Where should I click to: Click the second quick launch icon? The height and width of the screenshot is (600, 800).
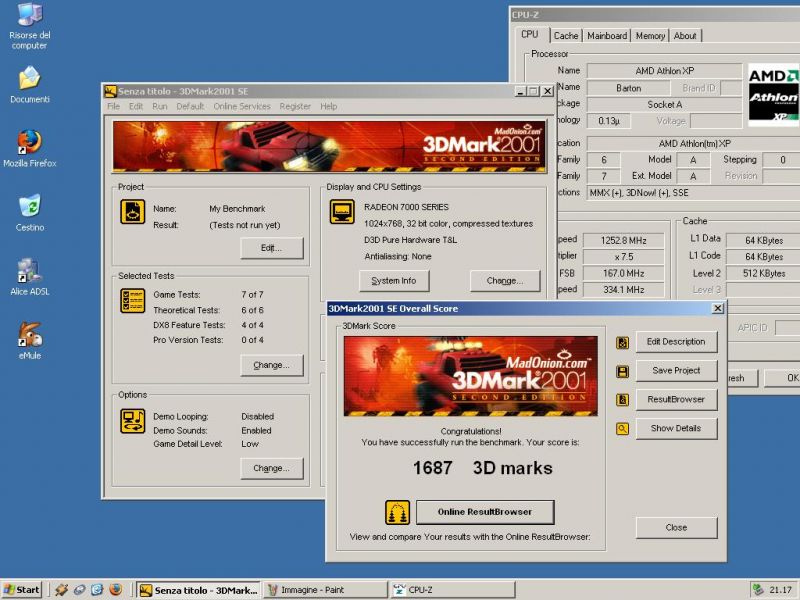[x=80, y=590]
